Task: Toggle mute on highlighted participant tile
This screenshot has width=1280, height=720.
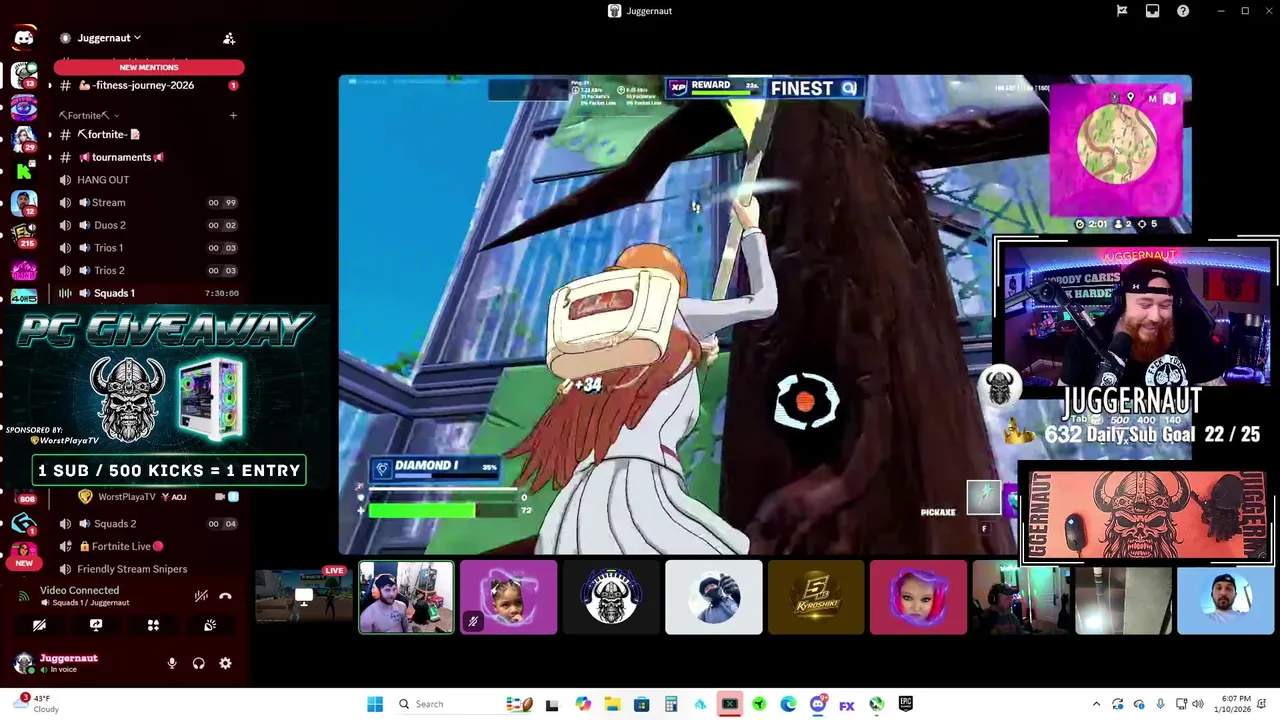Action: [473, 621]
